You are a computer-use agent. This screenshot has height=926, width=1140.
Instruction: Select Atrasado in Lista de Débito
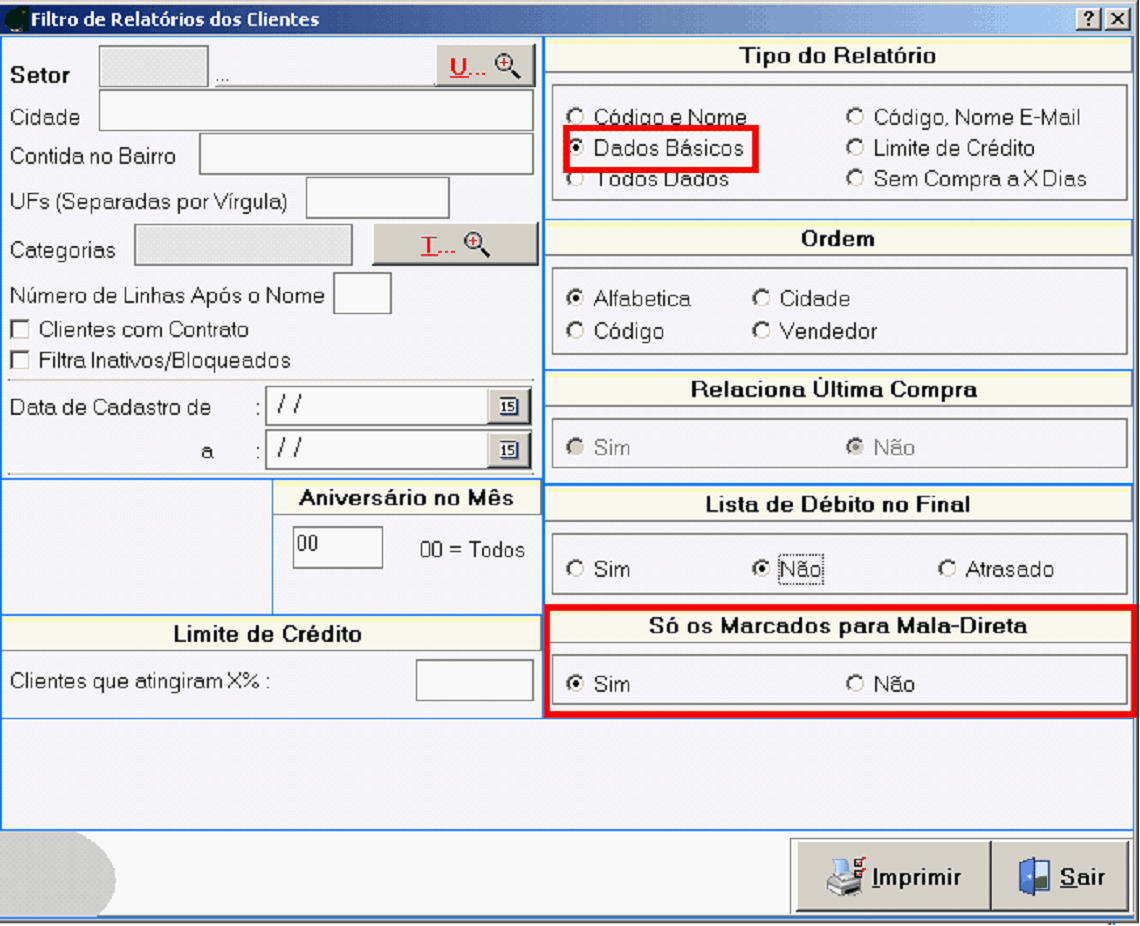pyautogui.click(x=947, y=569)
